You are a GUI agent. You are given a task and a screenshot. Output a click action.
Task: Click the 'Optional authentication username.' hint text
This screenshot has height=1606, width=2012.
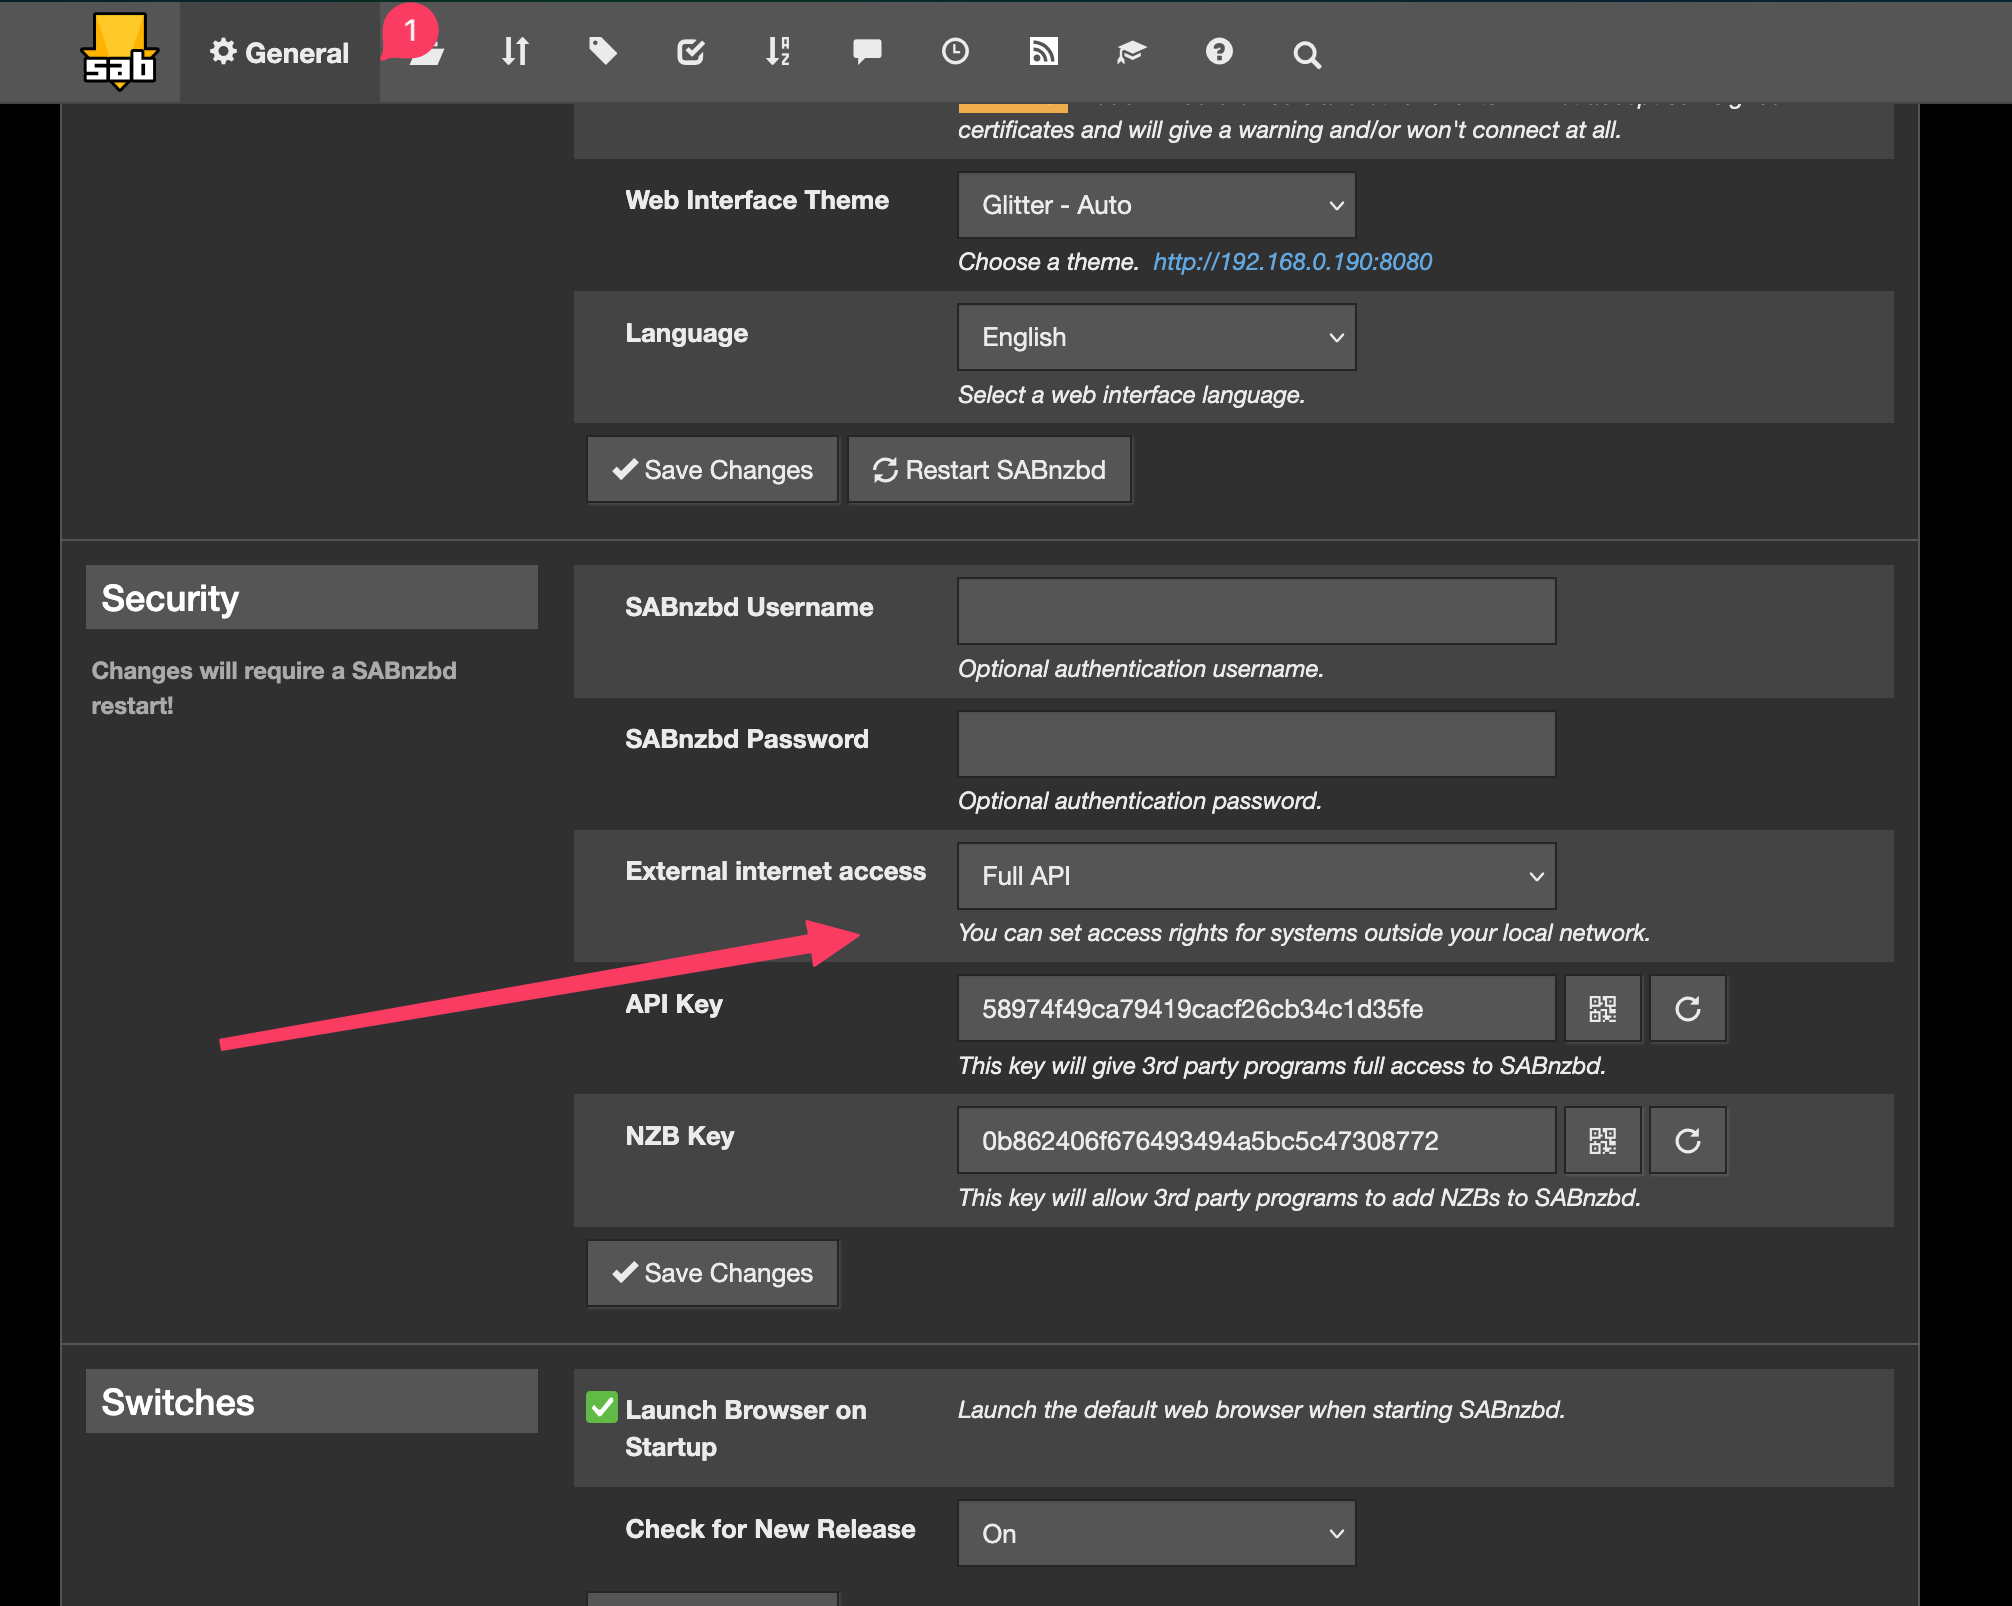coord(1140,669)
